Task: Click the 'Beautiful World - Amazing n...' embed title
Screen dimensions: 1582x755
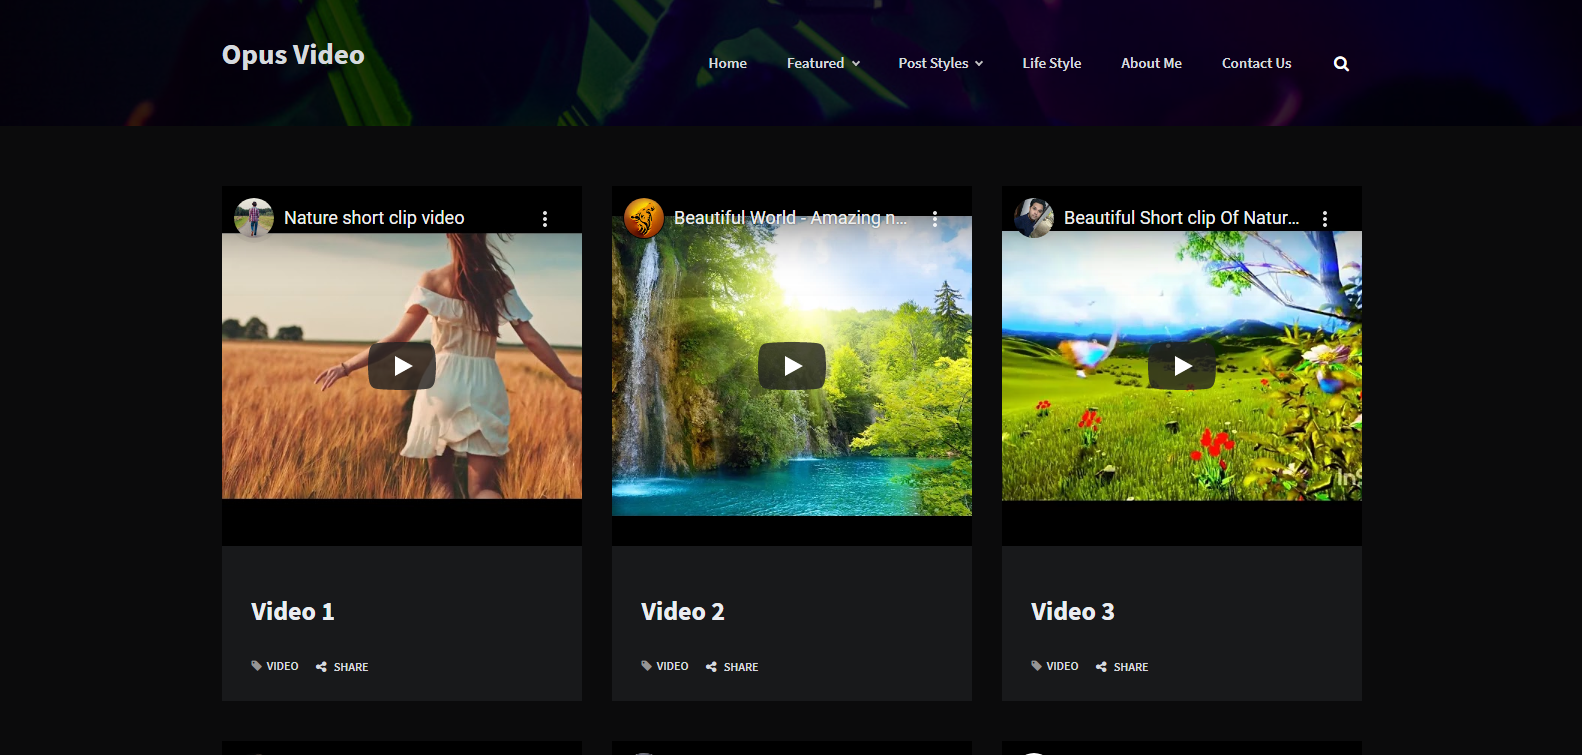Action: click(x=791, y=218)
